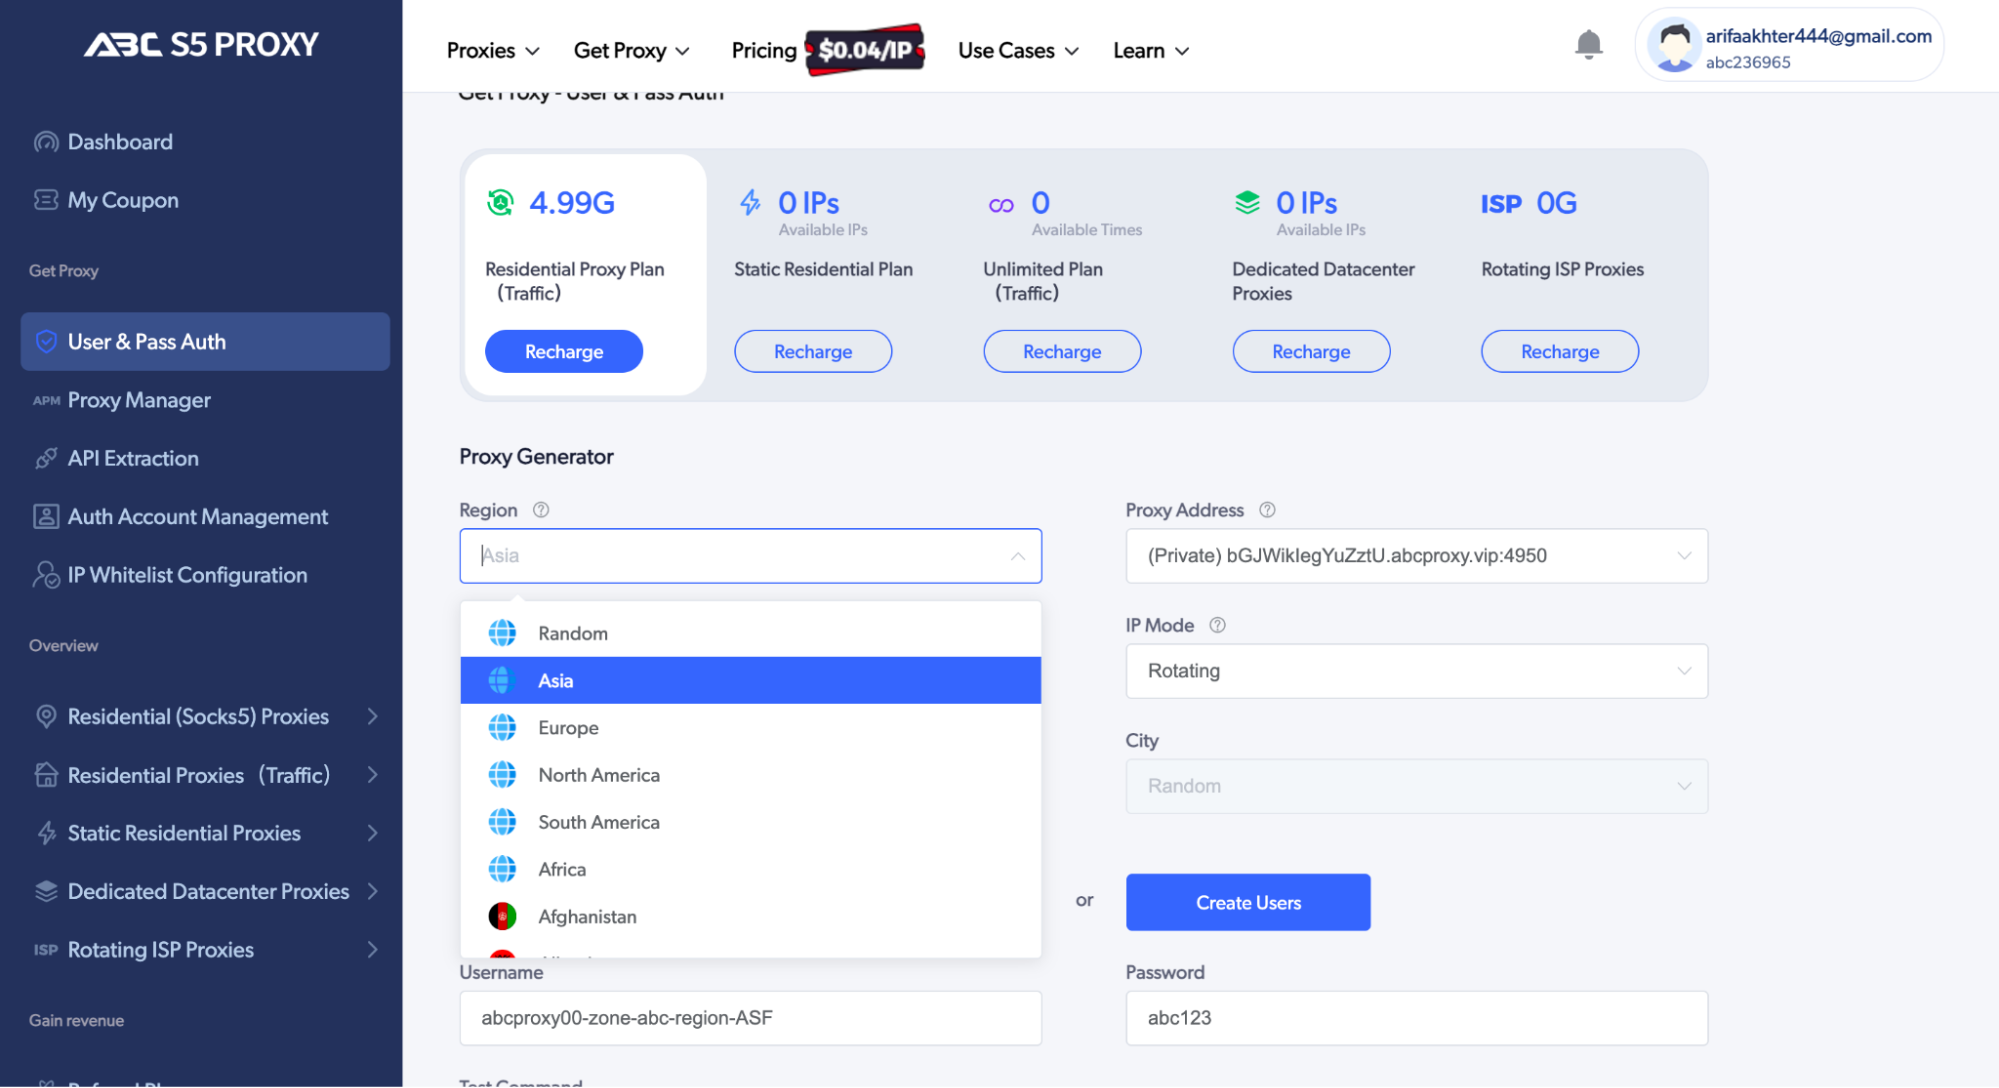The image size is (1999, 1088).
Task: Open the Proxies top menu
Action: (x=493, y=50)
